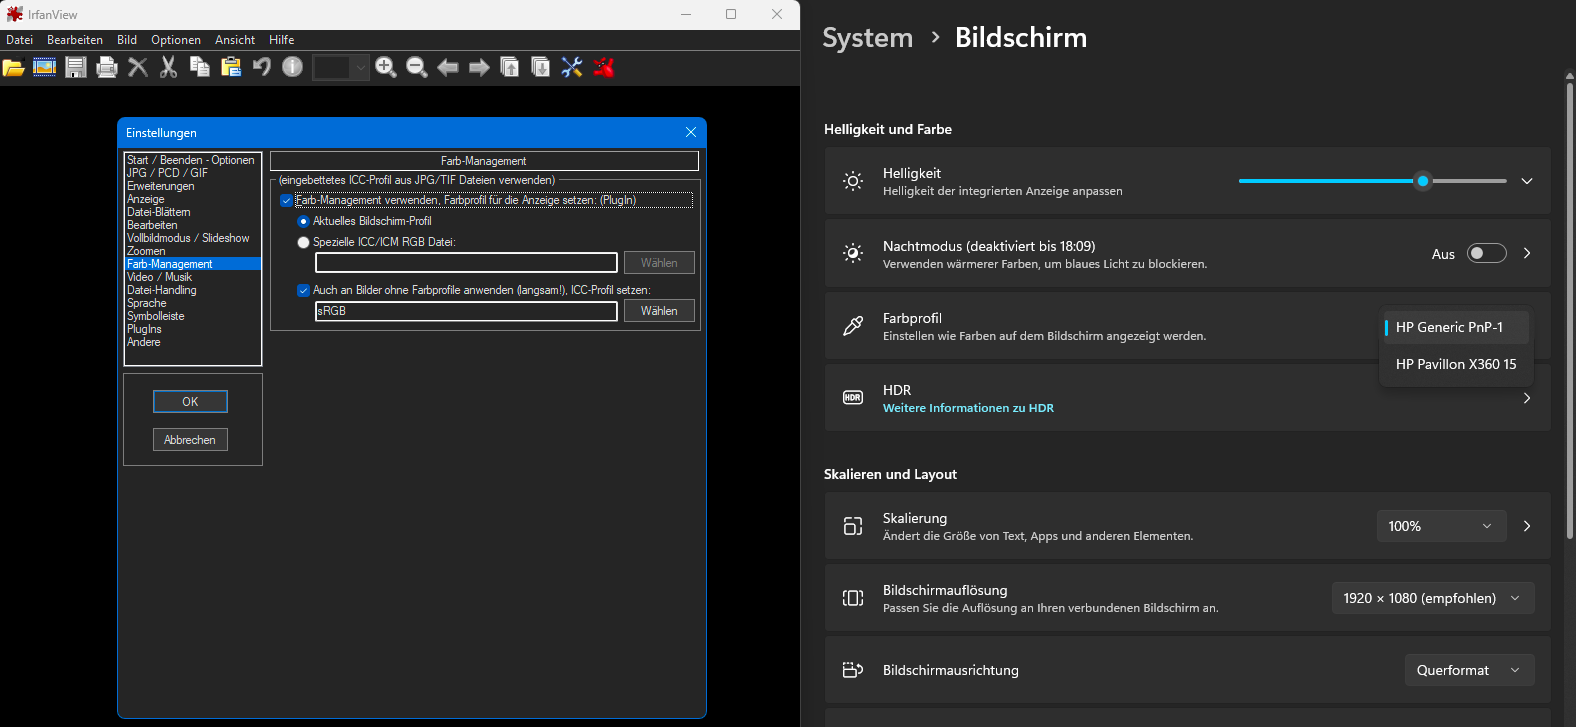Click the Print icon in toolbar

click(x=107, y=67)
